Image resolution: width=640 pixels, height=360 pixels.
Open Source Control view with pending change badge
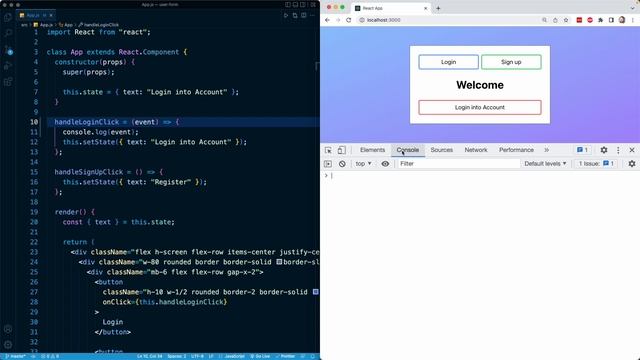8,50
